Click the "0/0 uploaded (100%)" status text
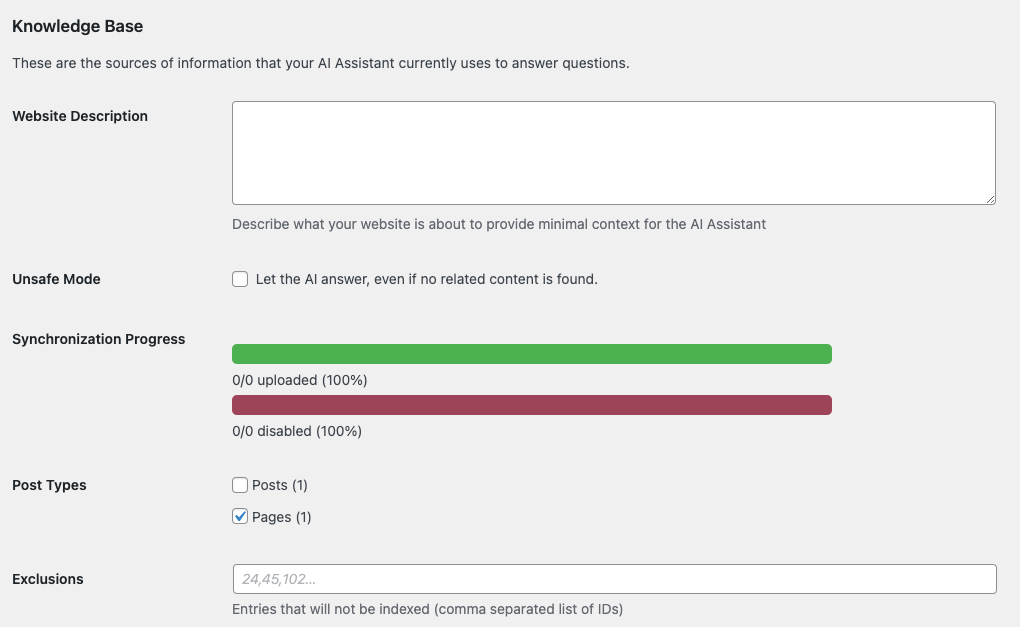The height and width of the screenshot is (627, 1020). (x=300, y=380)
